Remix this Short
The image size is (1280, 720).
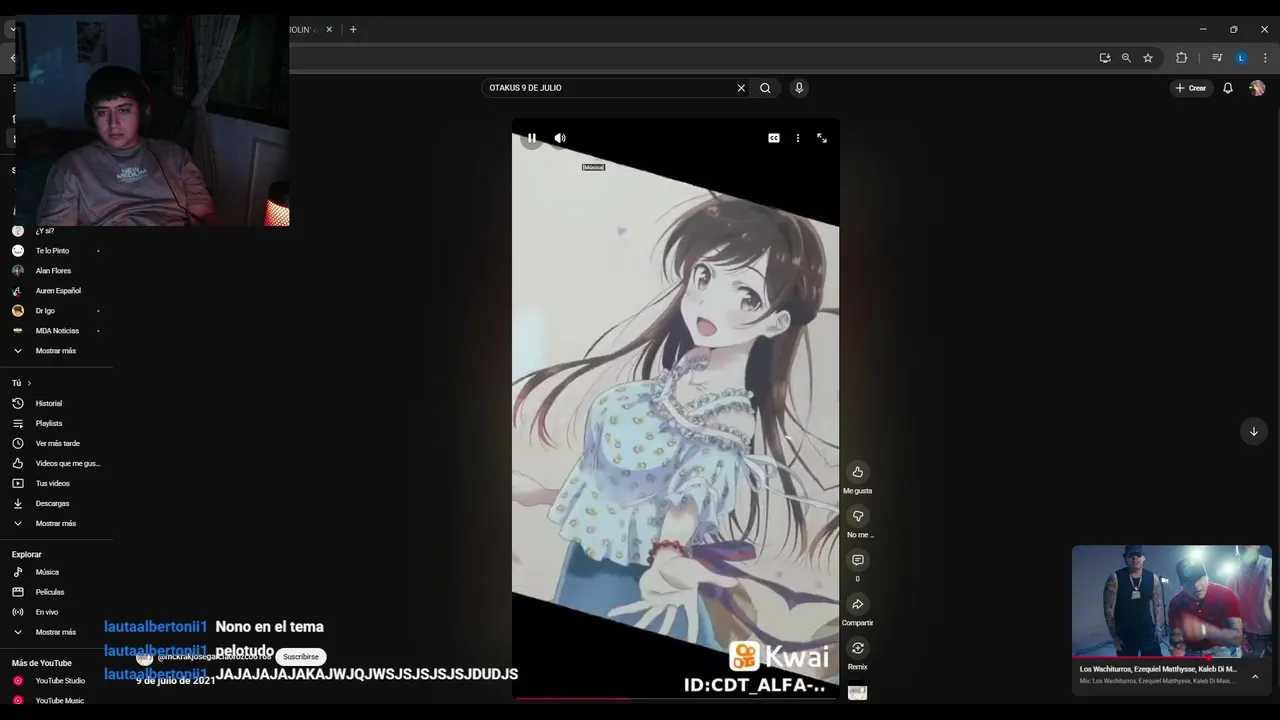(x=857, y=648)
